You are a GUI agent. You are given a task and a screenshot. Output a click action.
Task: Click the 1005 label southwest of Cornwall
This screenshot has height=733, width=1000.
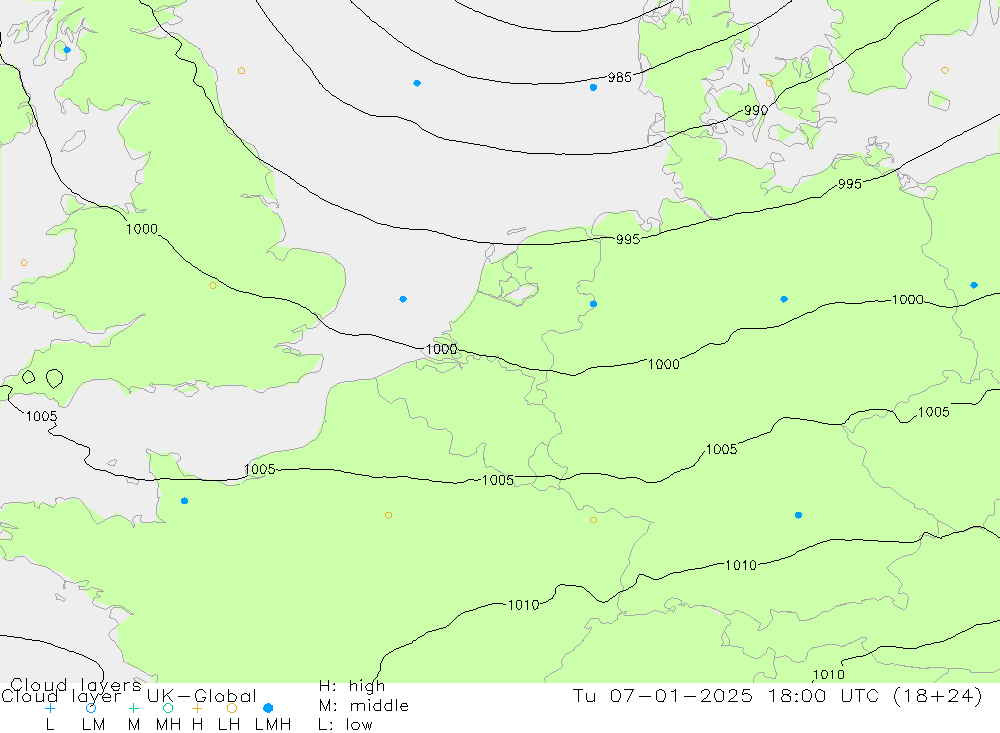[x=41, y=417]
